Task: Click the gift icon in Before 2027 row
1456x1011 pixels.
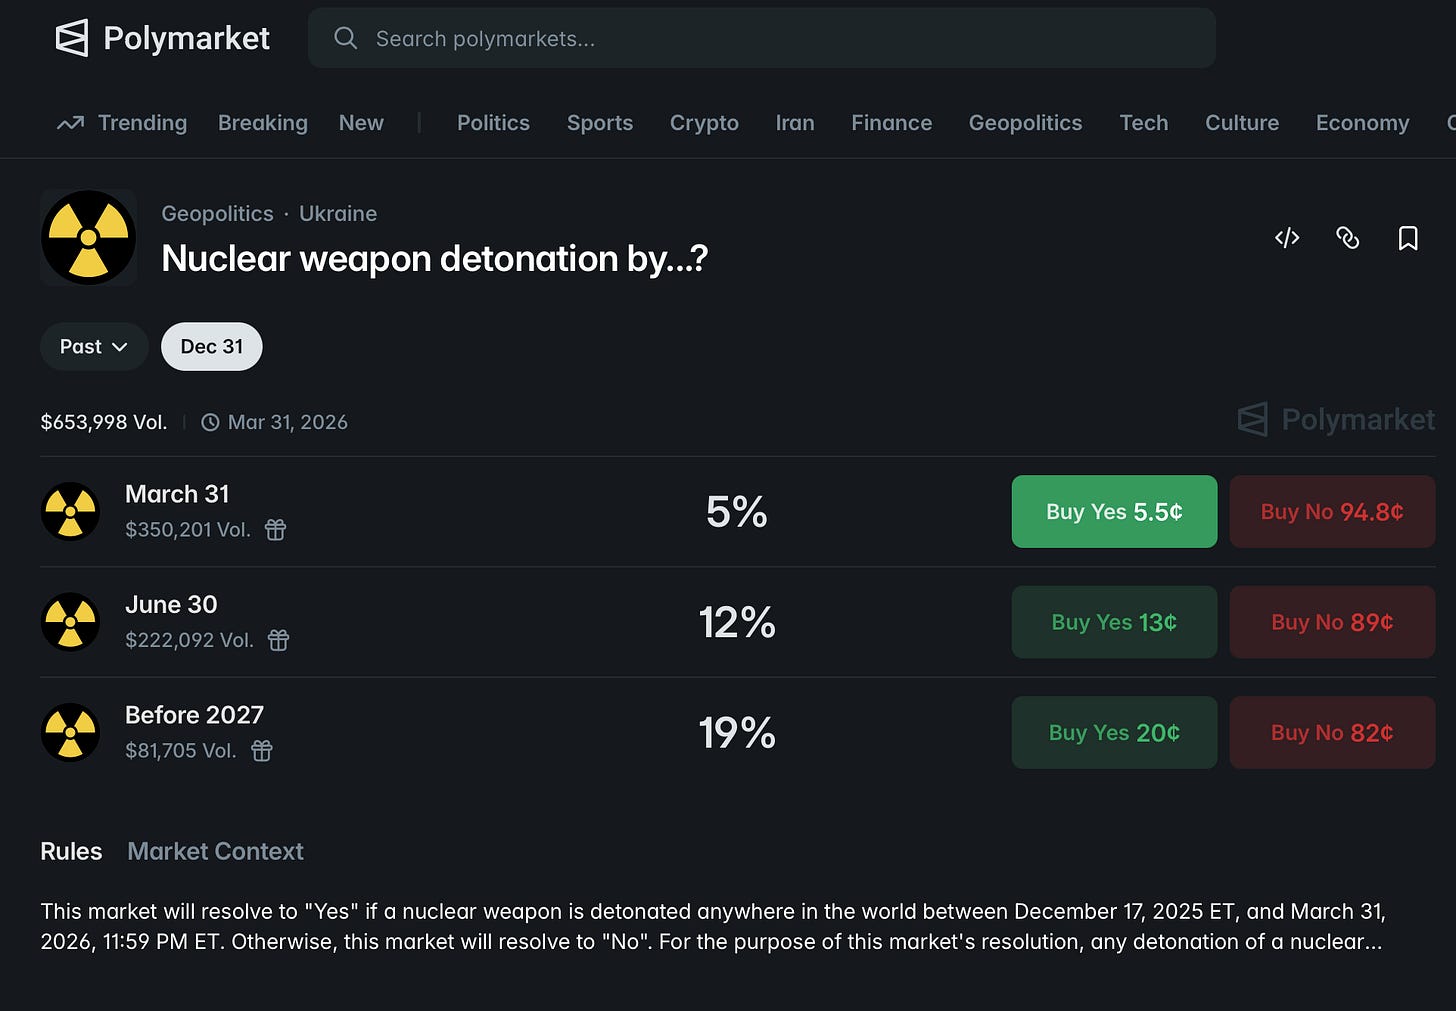Action: tap(262, 750)
